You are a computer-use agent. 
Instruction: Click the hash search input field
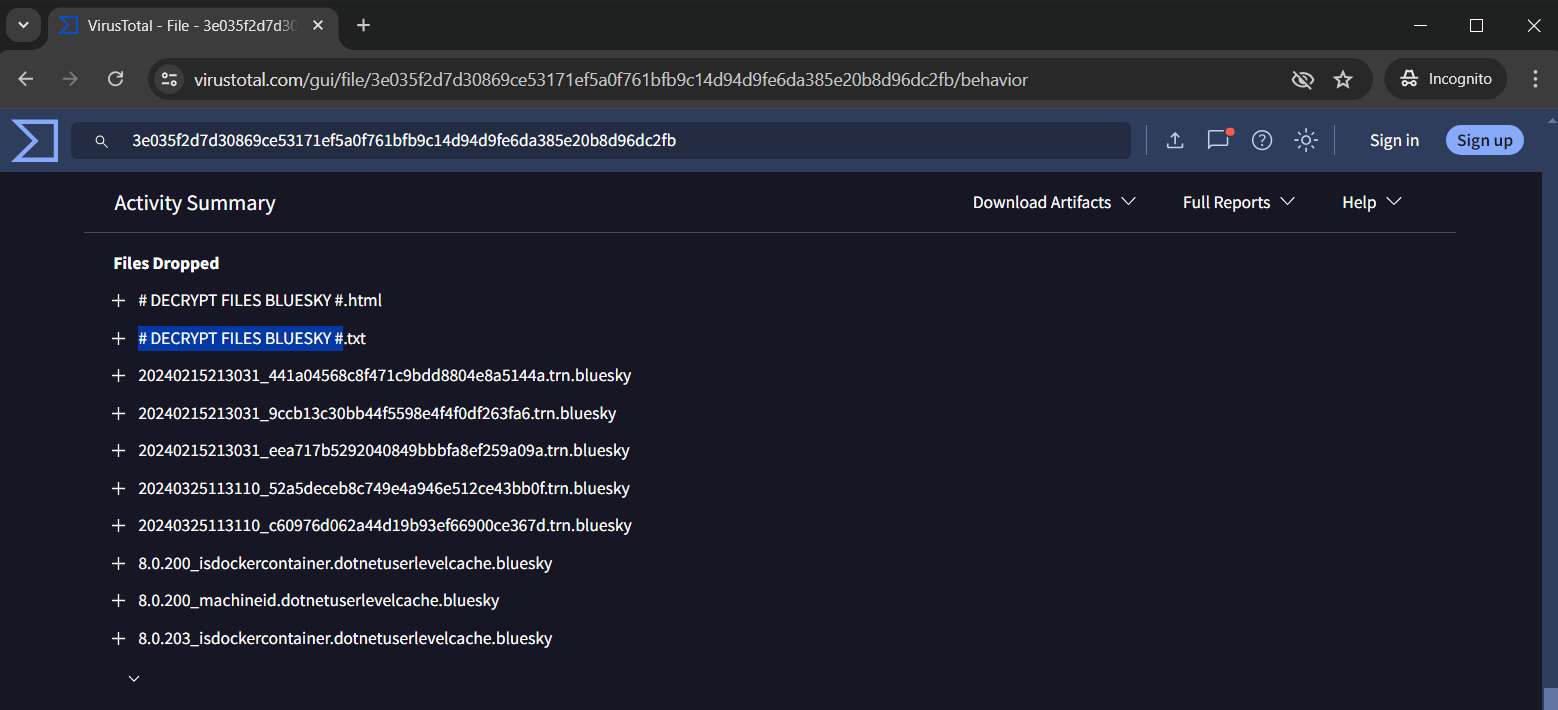coord(601,141)
